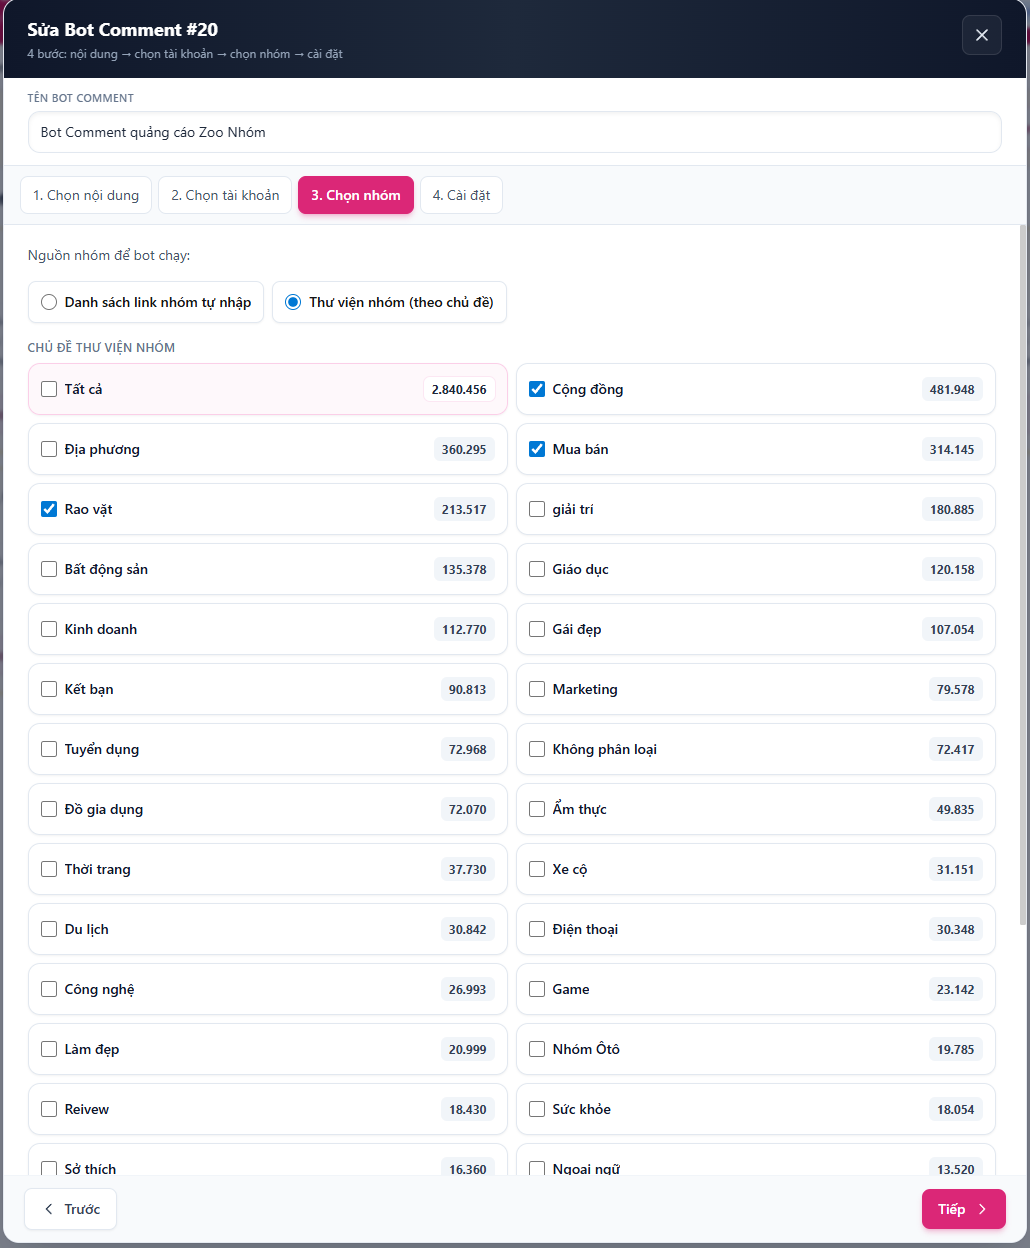
Task: Click the left arrow on Trước button
Action: [x=49, y=1209]
